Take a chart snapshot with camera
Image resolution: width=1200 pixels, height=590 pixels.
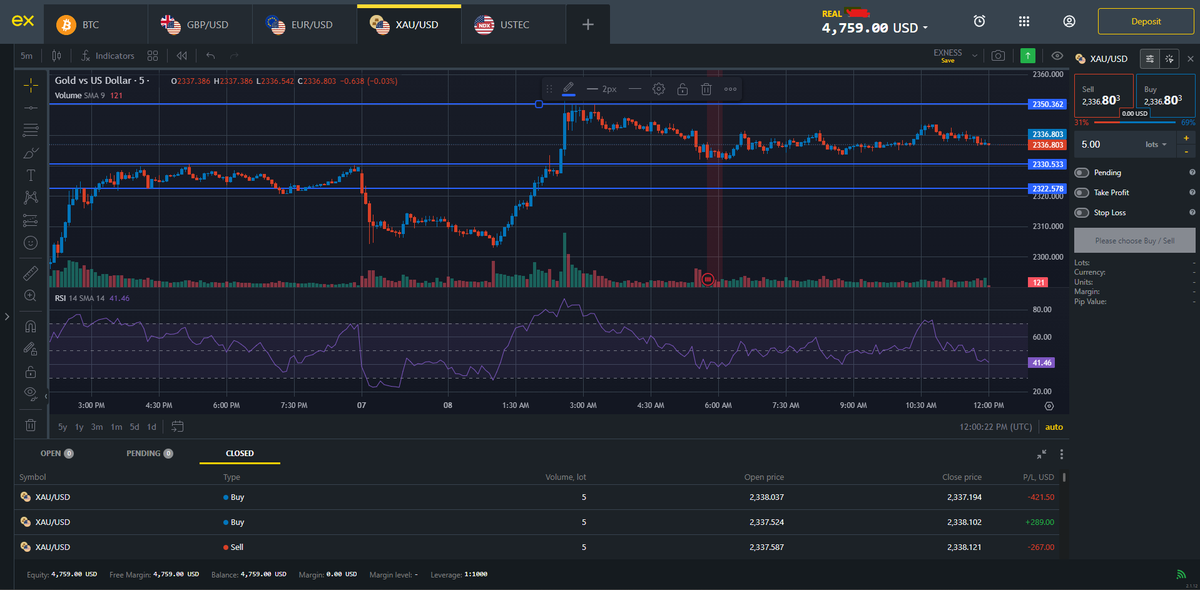998,56
